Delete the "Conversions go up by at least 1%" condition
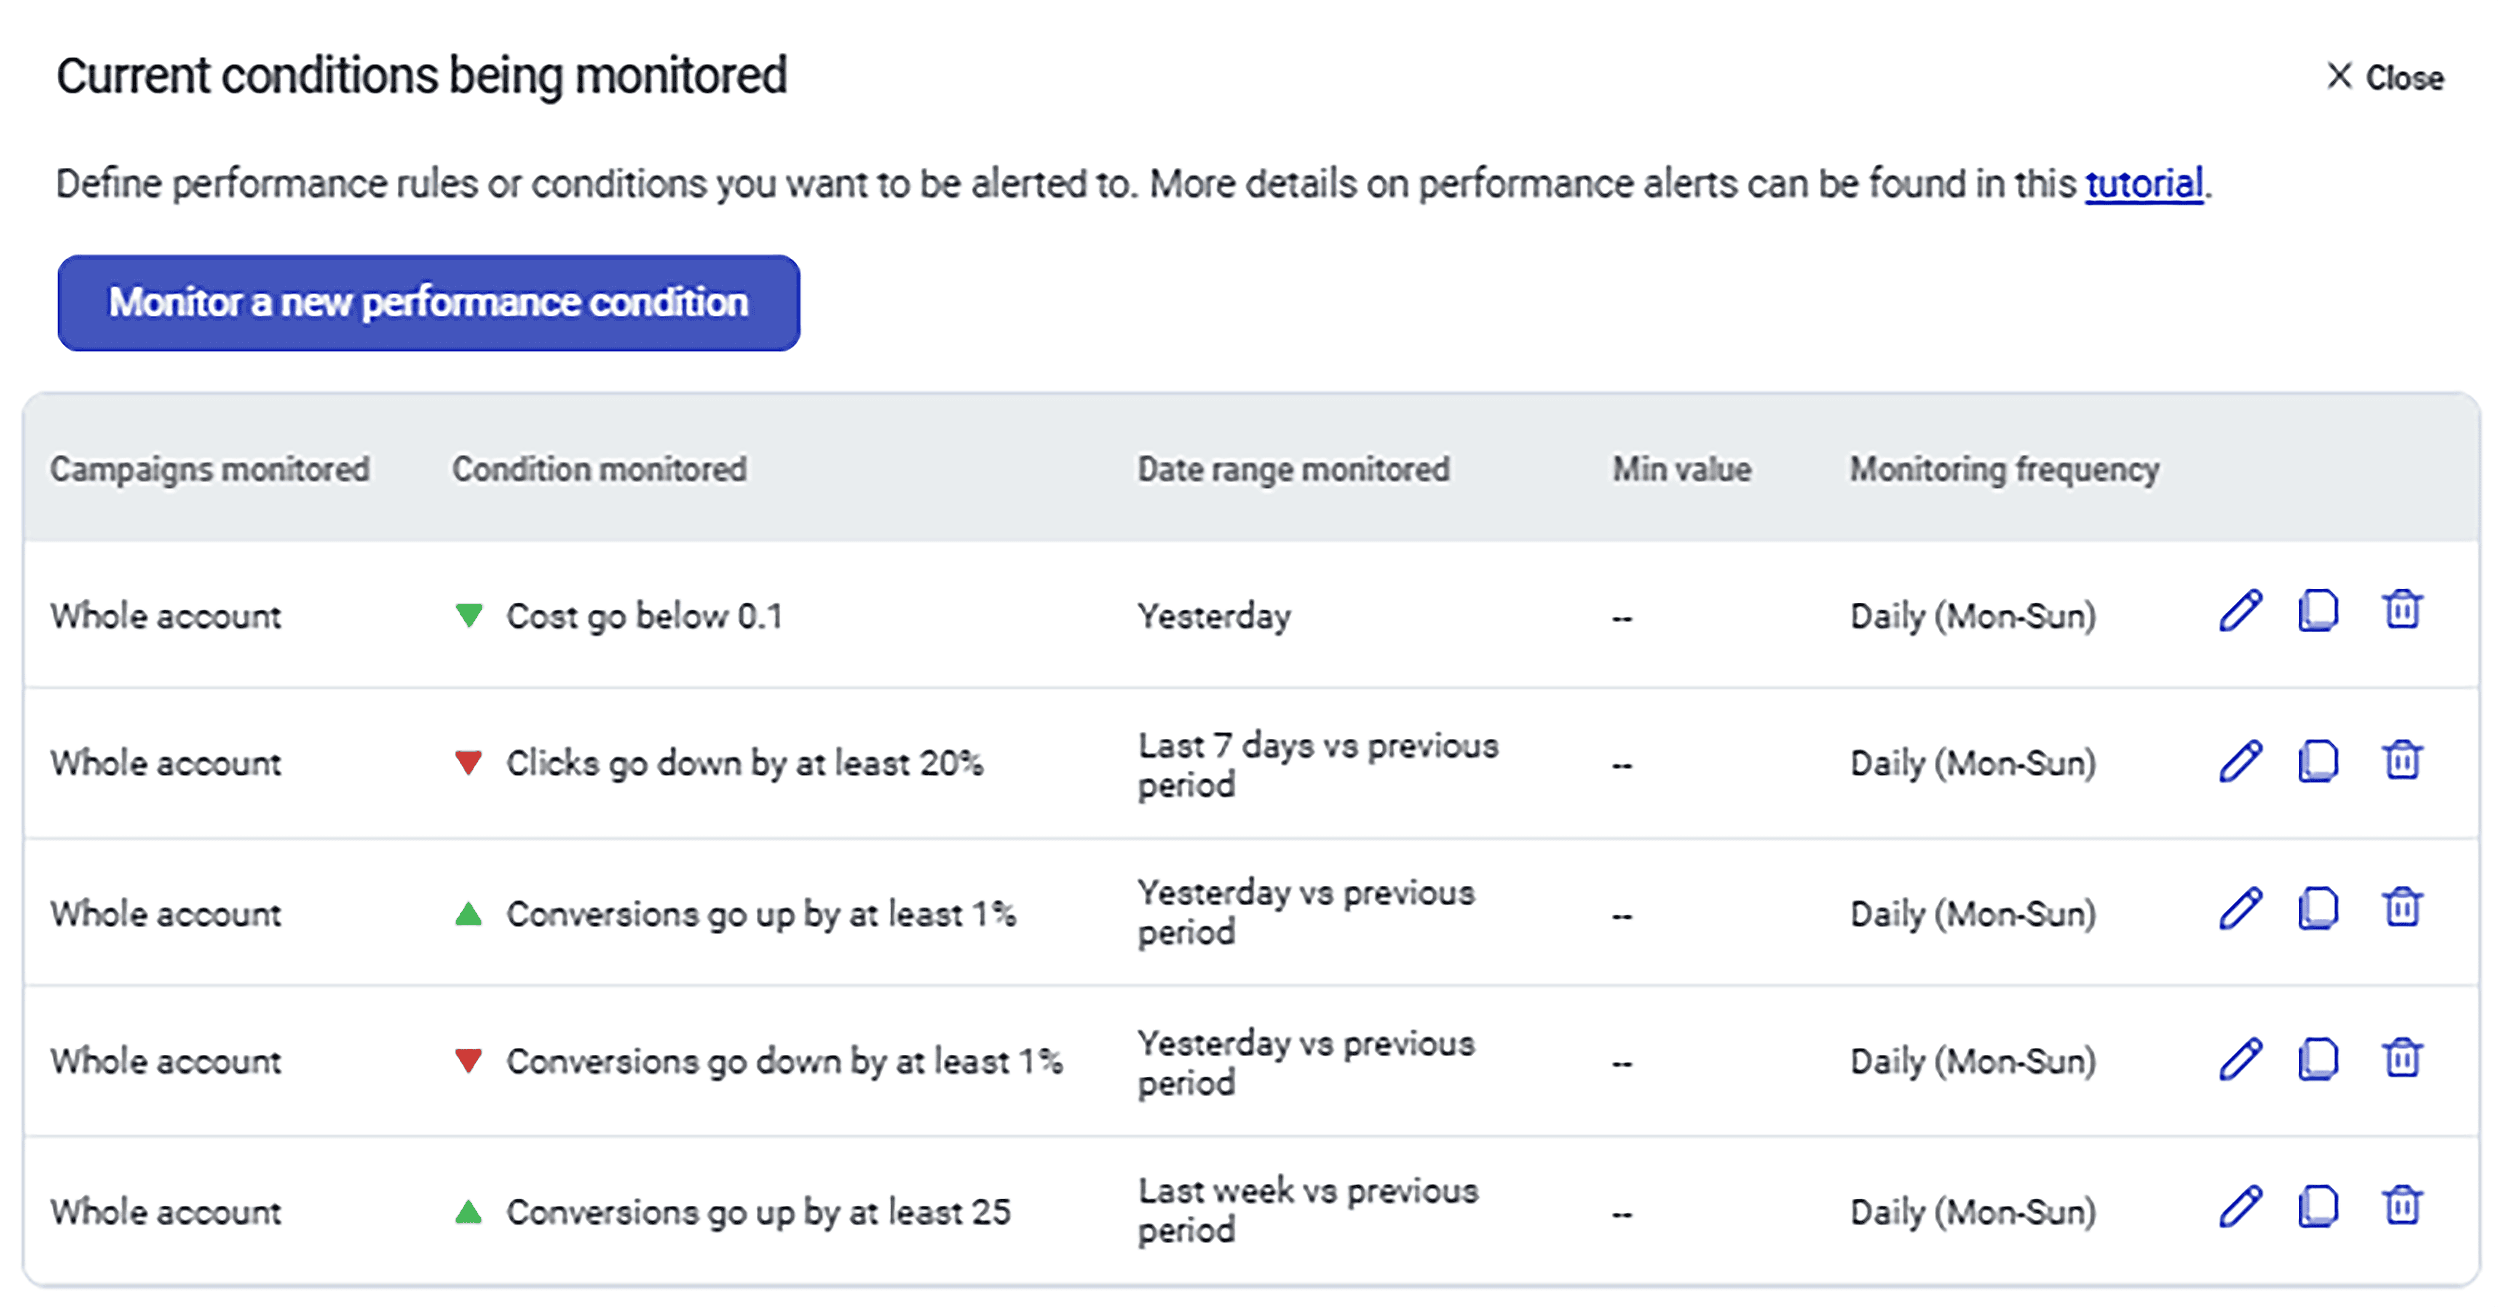The width and height of the screenshot is (2500, 1307). tap(2400, 911)
